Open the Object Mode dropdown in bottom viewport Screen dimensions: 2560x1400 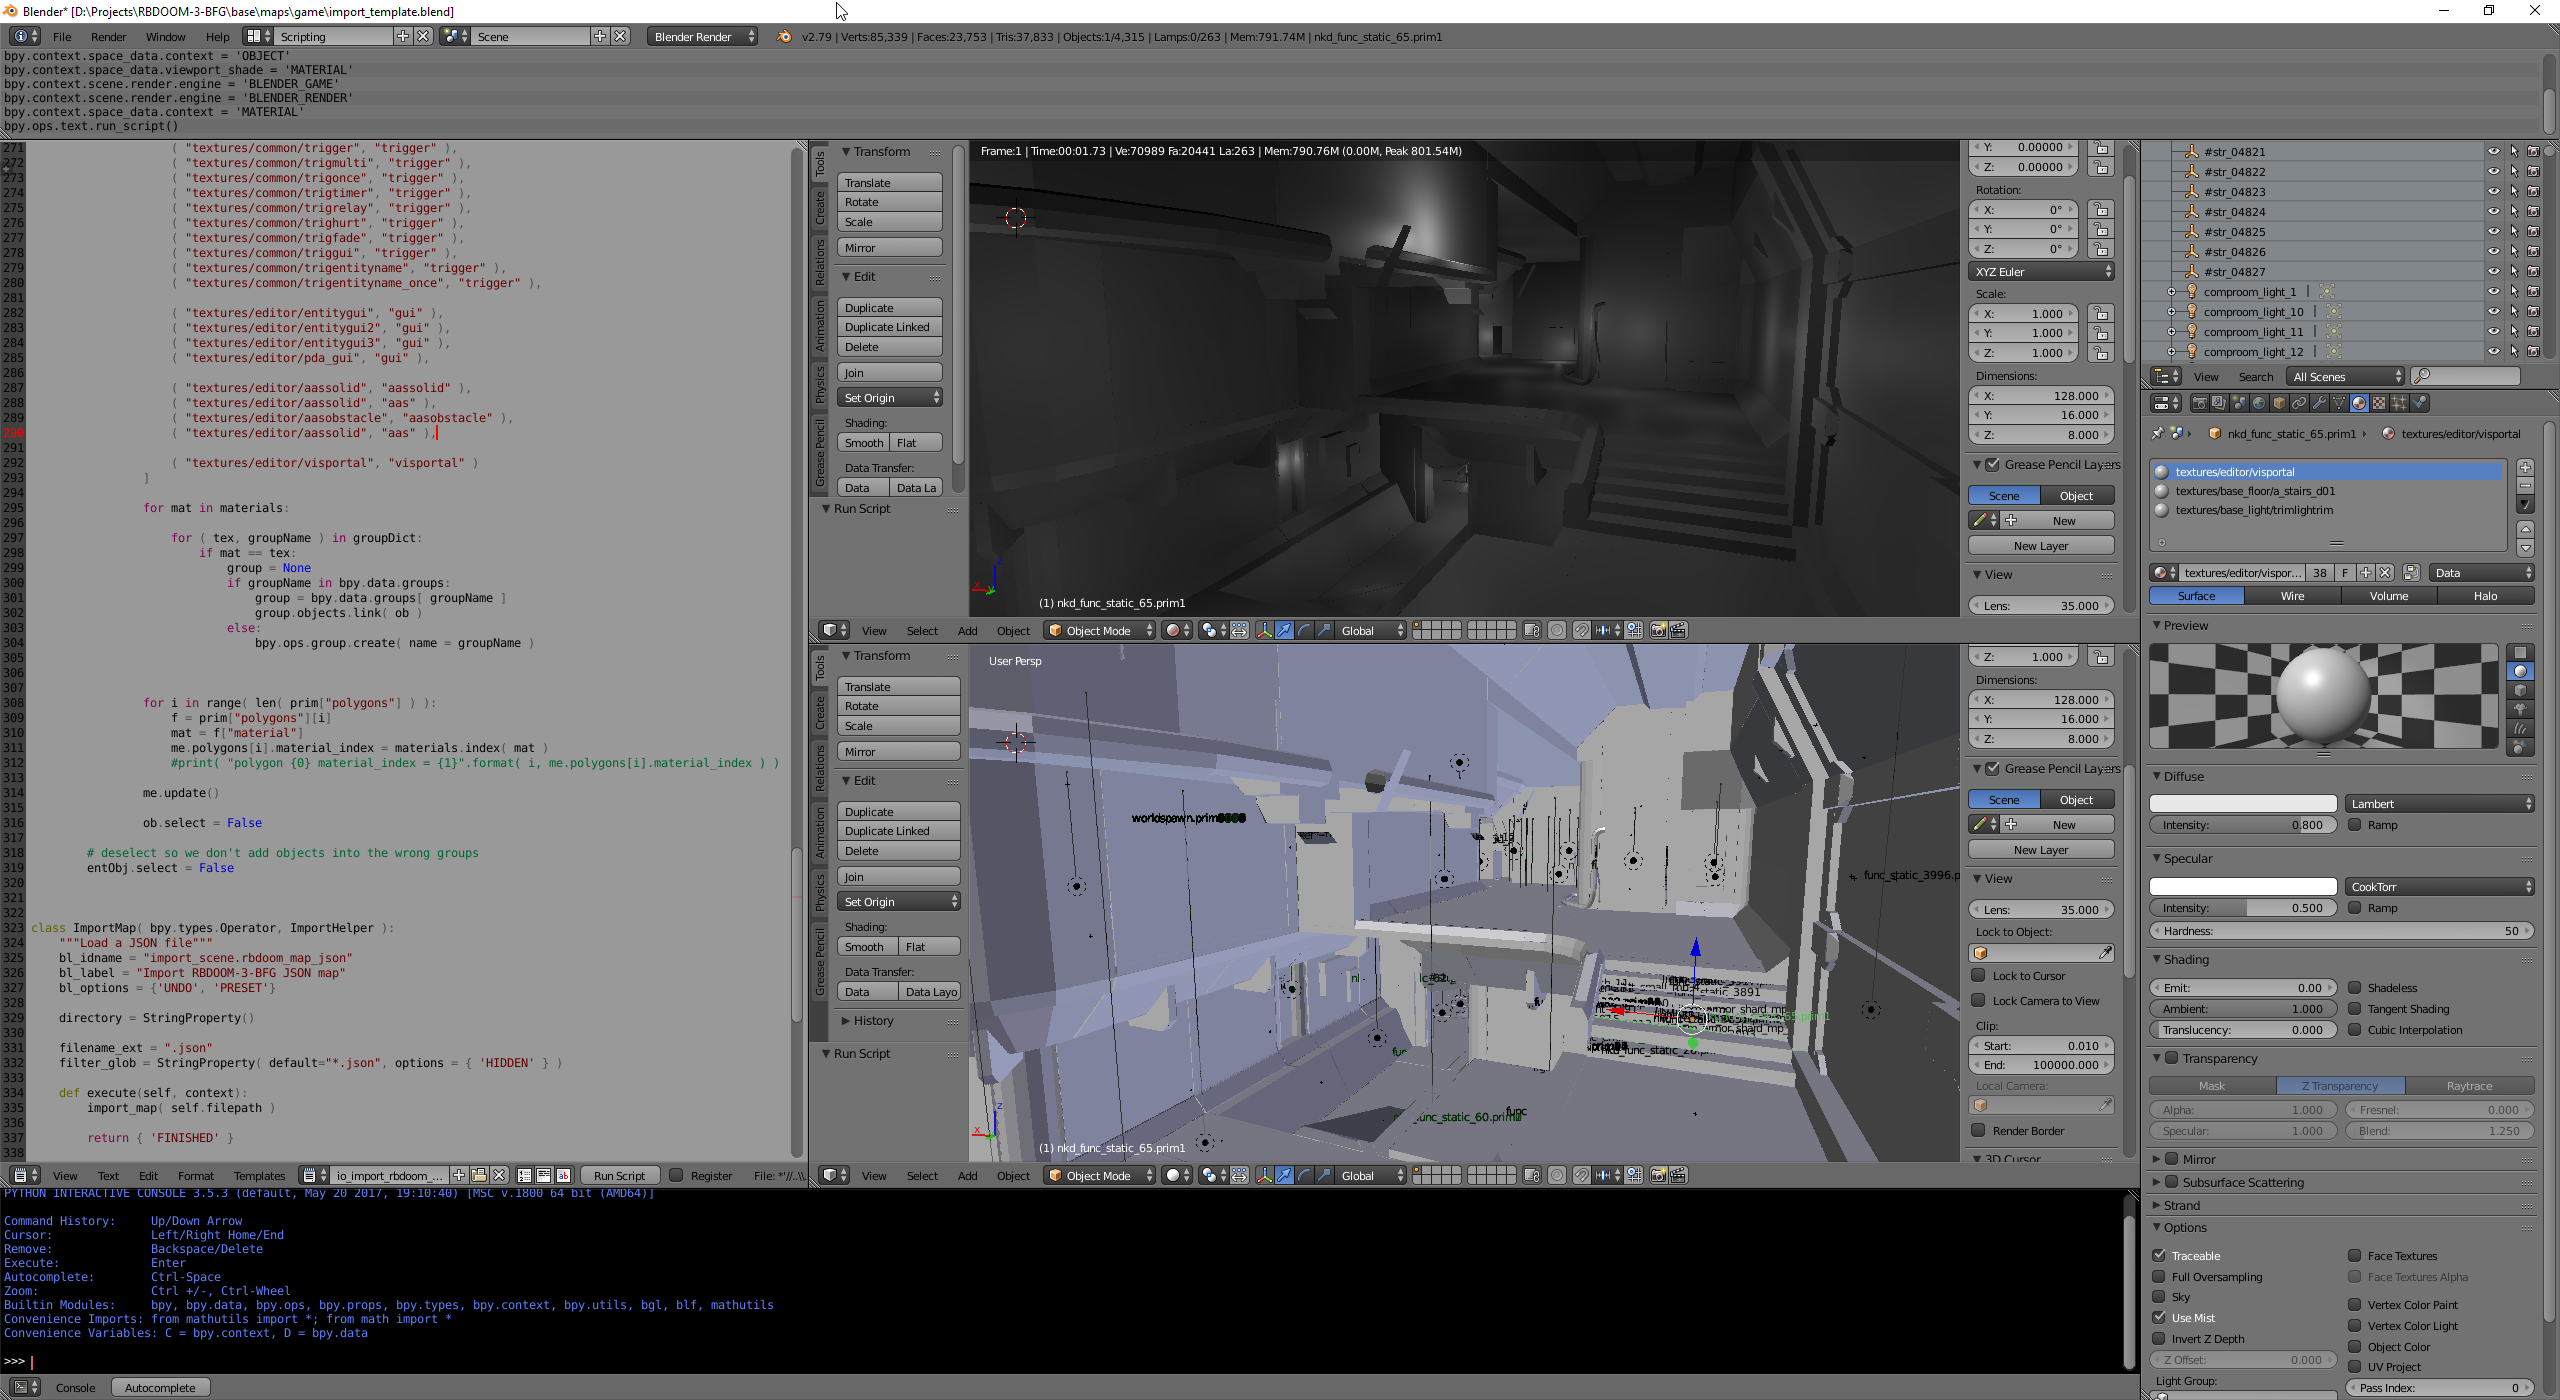coord(1098,1175)
